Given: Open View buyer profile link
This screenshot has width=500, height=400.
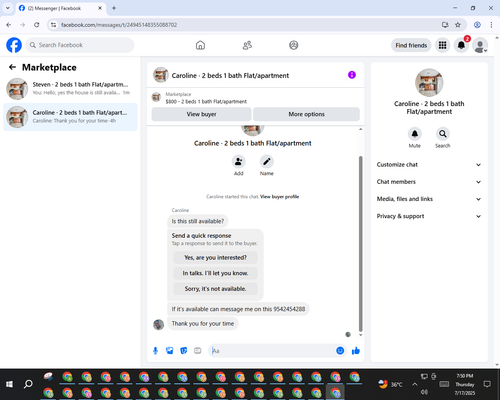Looking at the screenshot, I should tap(279, 197).
